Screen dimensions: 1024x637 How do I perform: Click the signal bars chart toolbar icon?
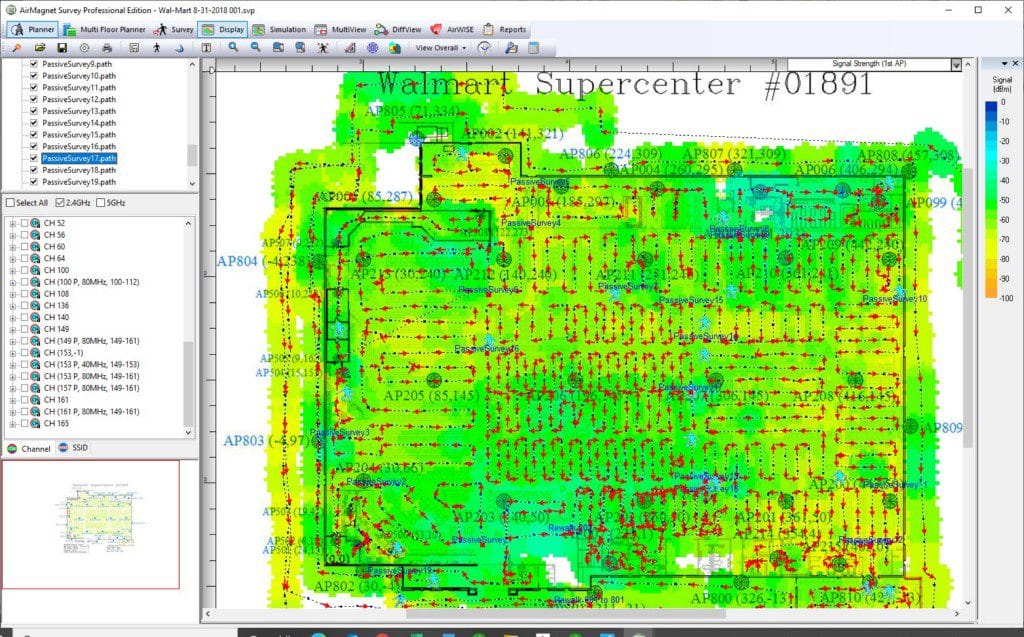click(350, 48)
